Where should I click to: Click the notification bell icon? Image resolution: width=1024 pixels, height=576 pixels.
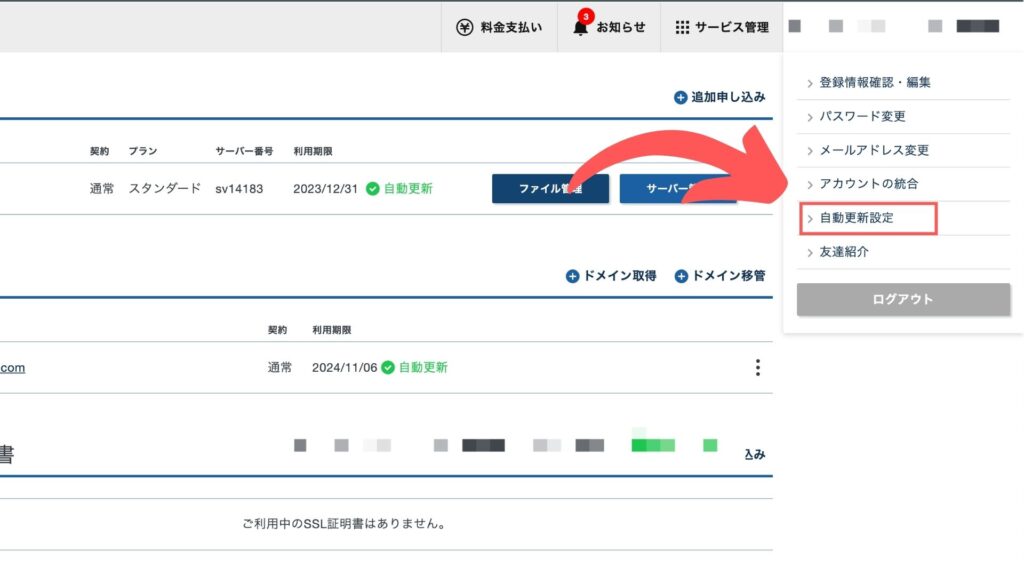[580, 27]
